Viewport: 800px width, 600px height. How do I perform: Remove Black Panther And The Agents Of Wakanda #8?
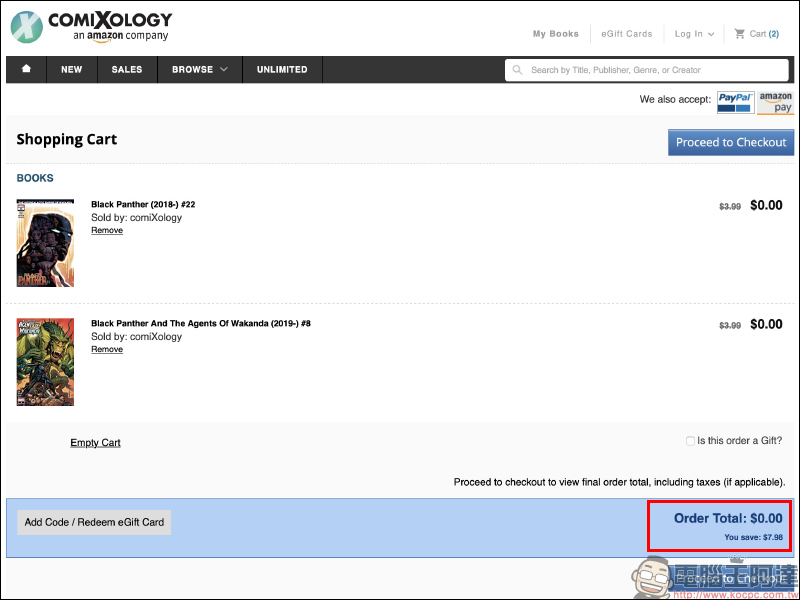[x=107, y=349]
